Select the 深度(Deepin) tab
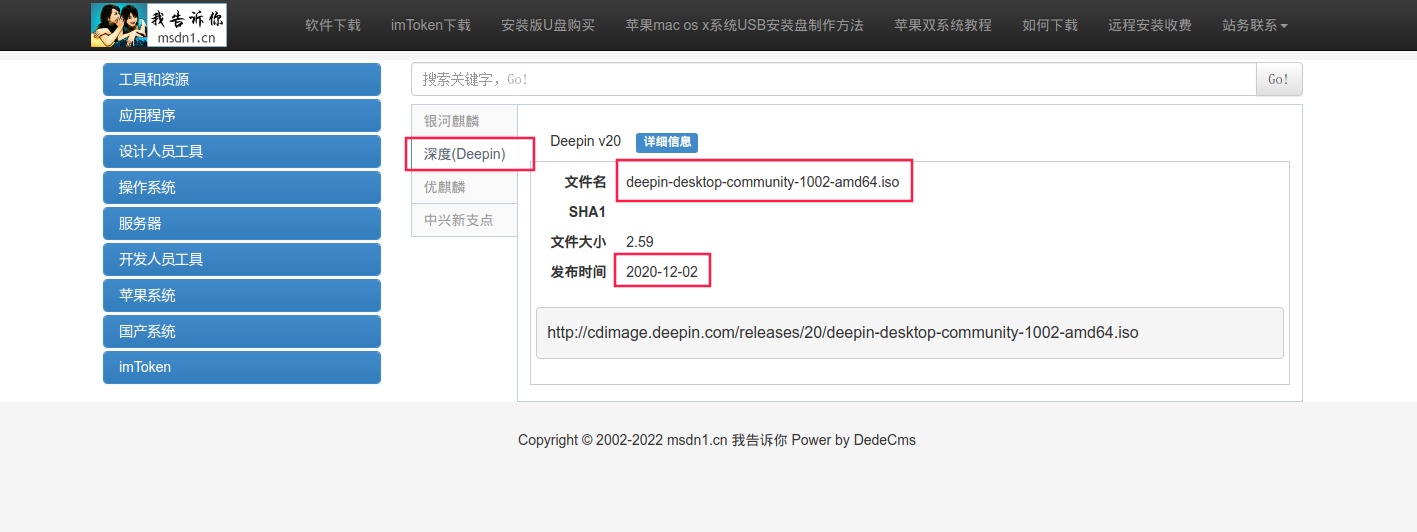 point(464,154)
